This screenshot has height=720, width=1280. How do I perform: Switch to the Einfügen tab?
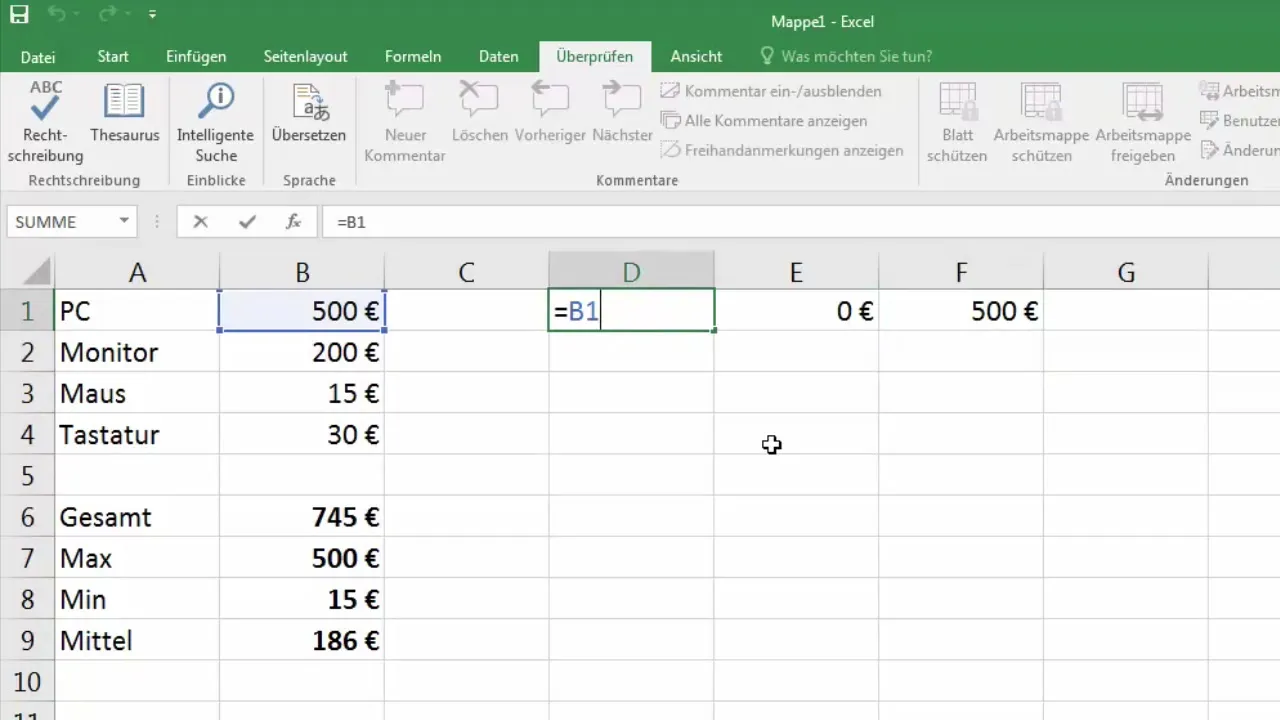[x=196, y=57]
